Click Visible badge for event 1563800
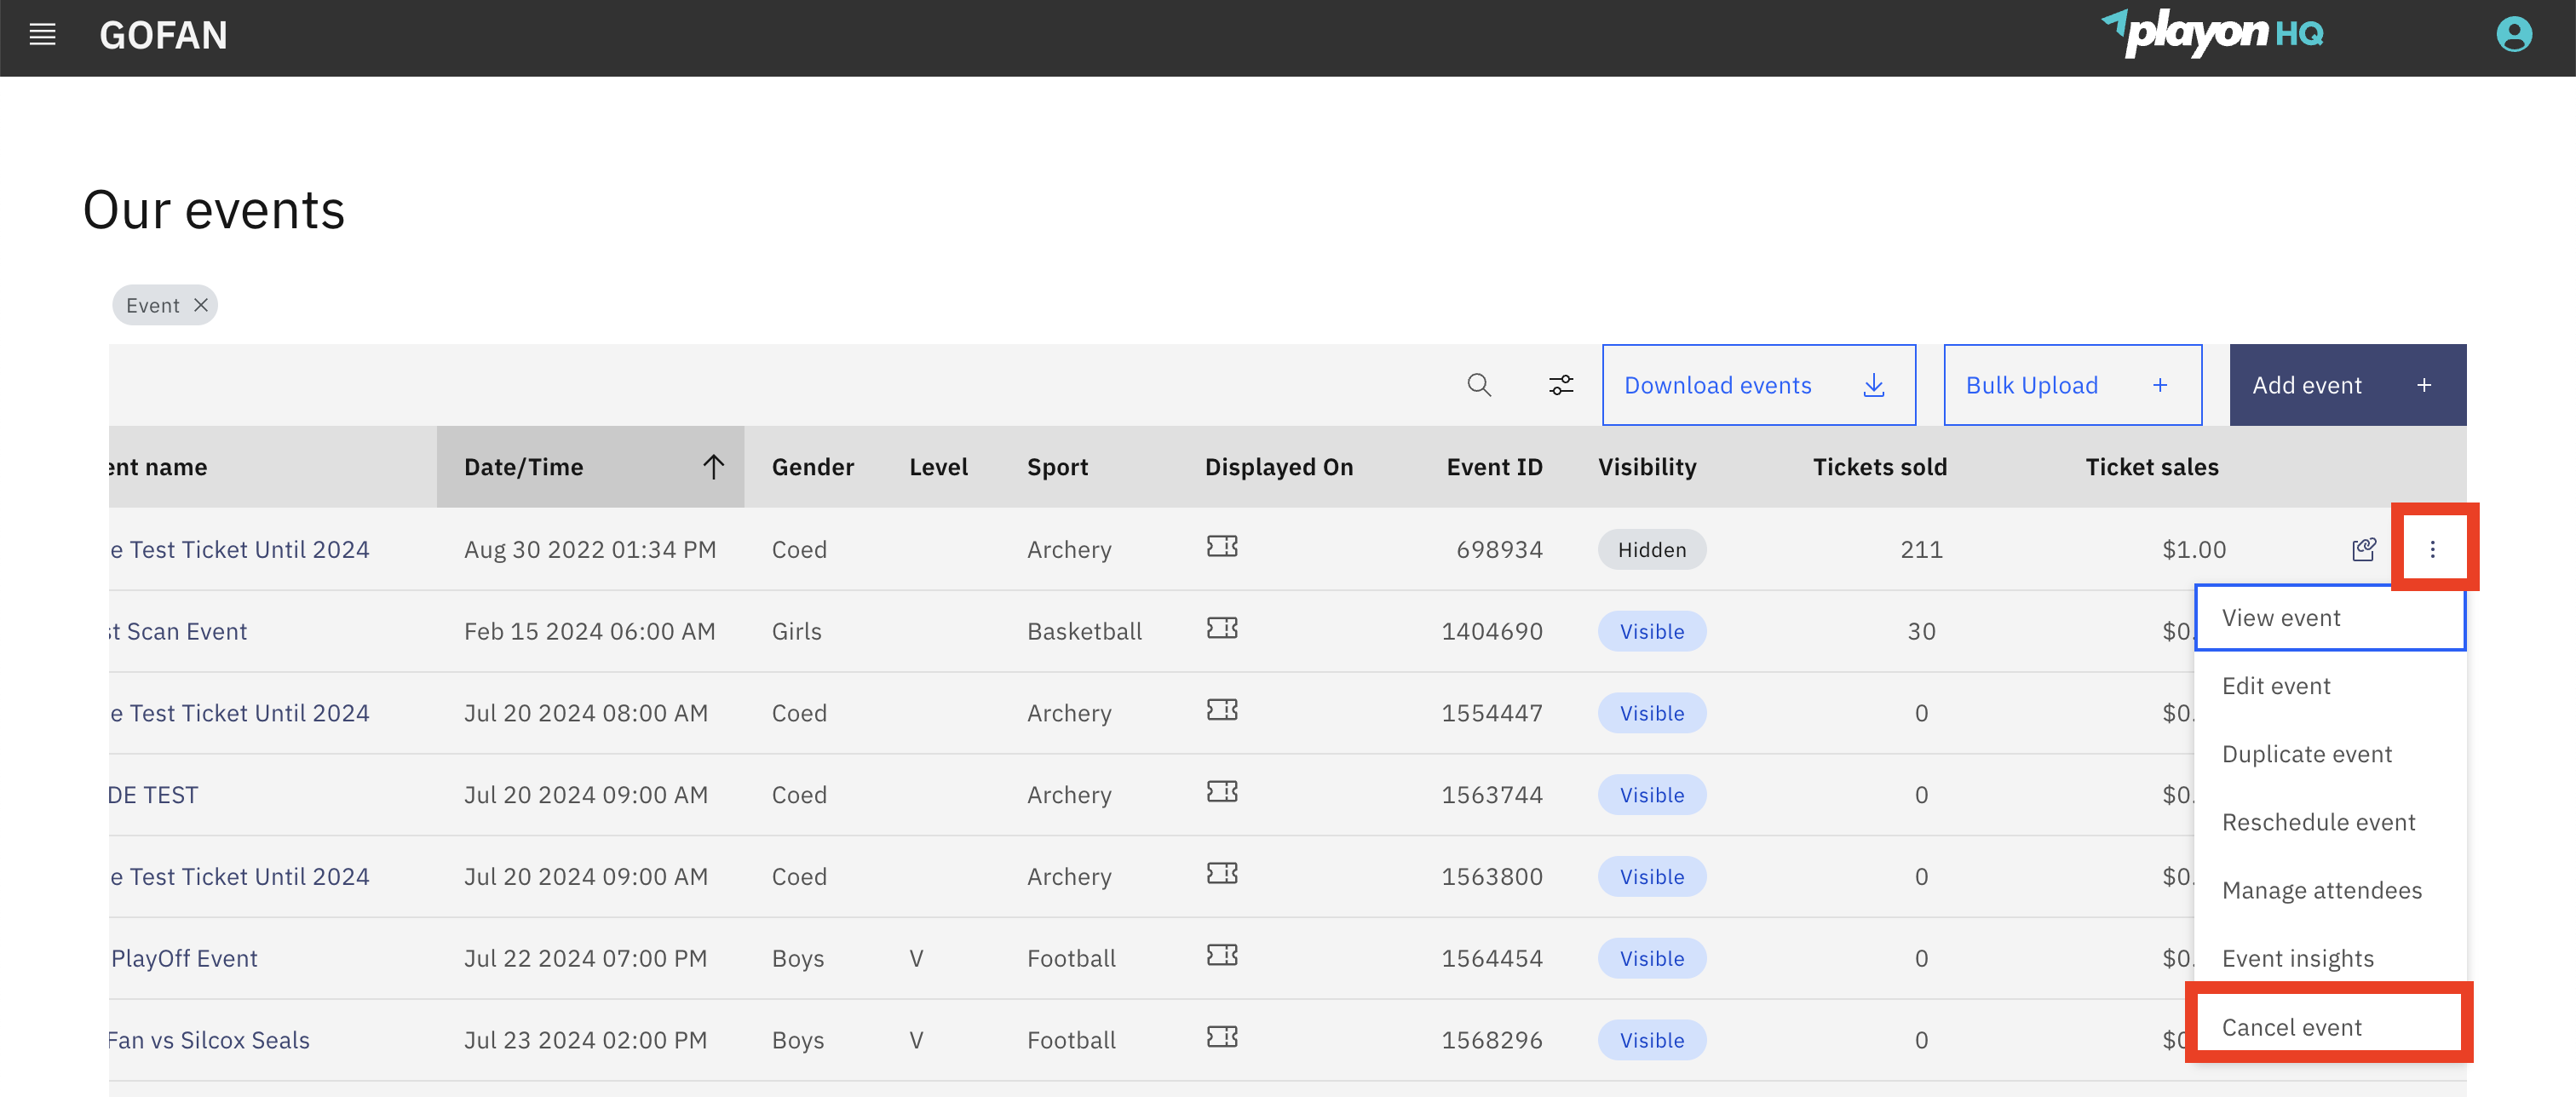This screenshot has width=2576, height=1097. coord(1652,877)
